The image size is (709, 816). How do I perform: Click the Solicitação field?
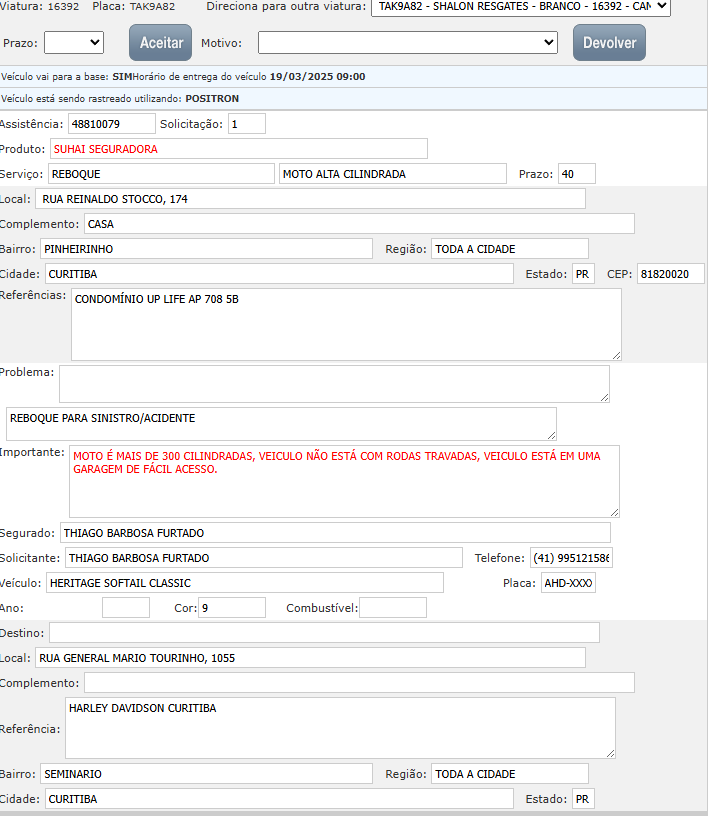click(x=247, y=124)
